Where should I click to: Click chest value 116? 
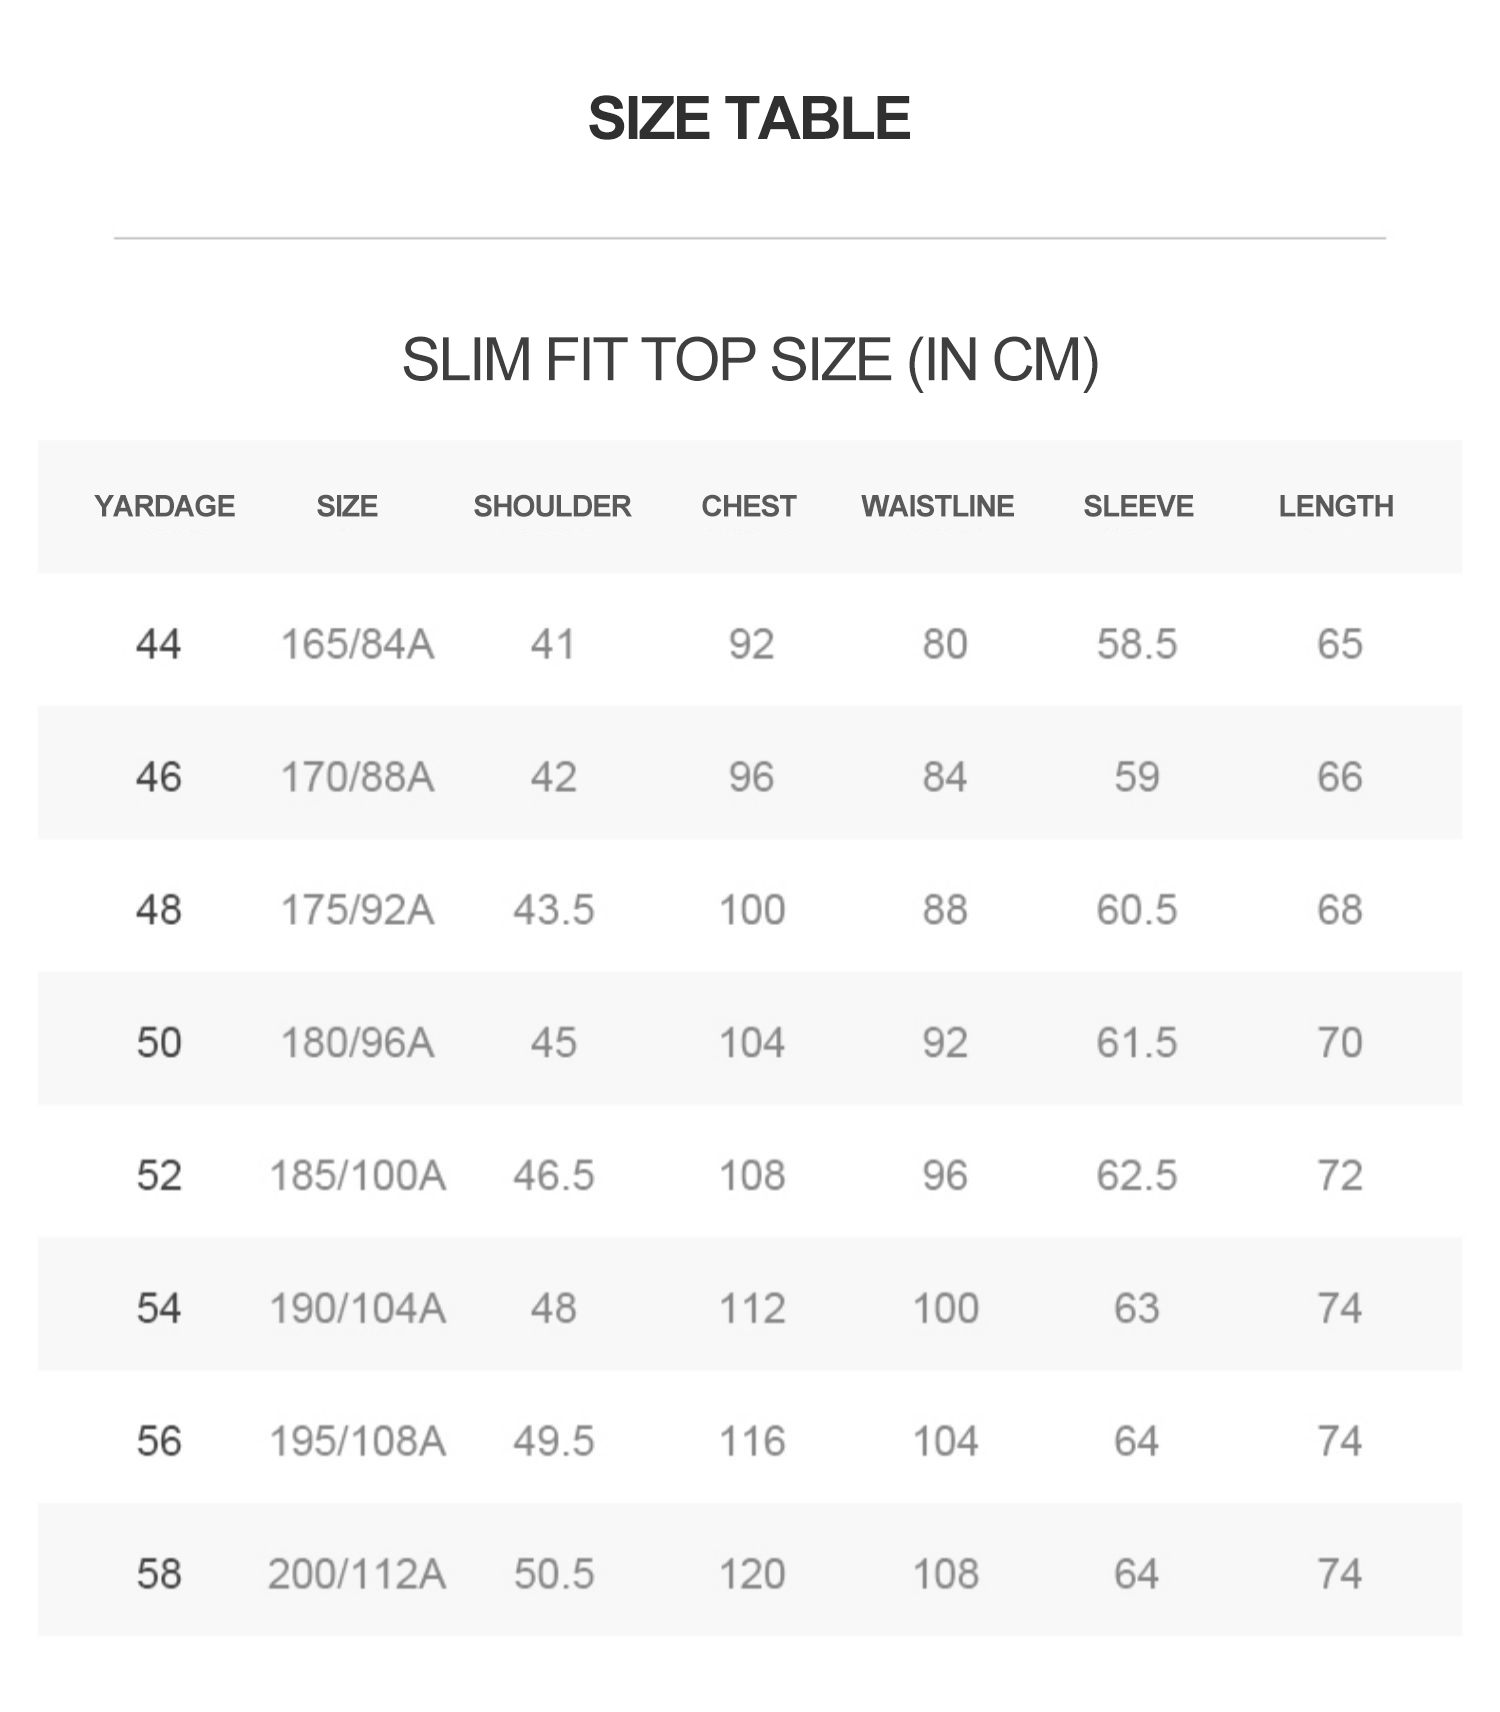pyautogui.click(x=752, y=1441)
